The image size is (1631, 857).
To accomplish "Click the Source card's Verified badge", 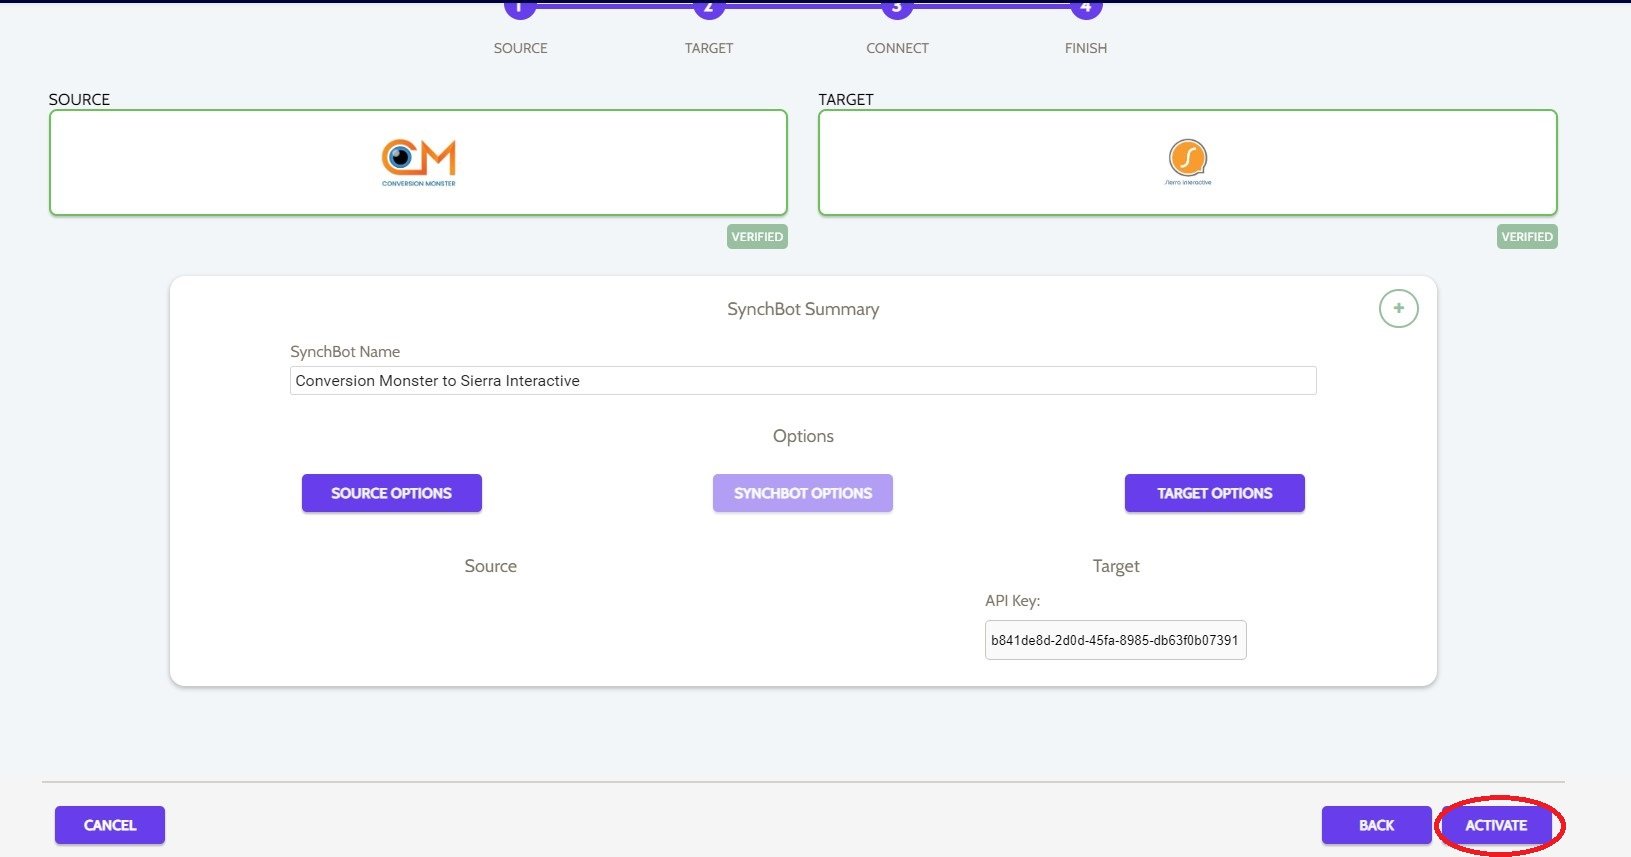I will click(x=757, y=237).
